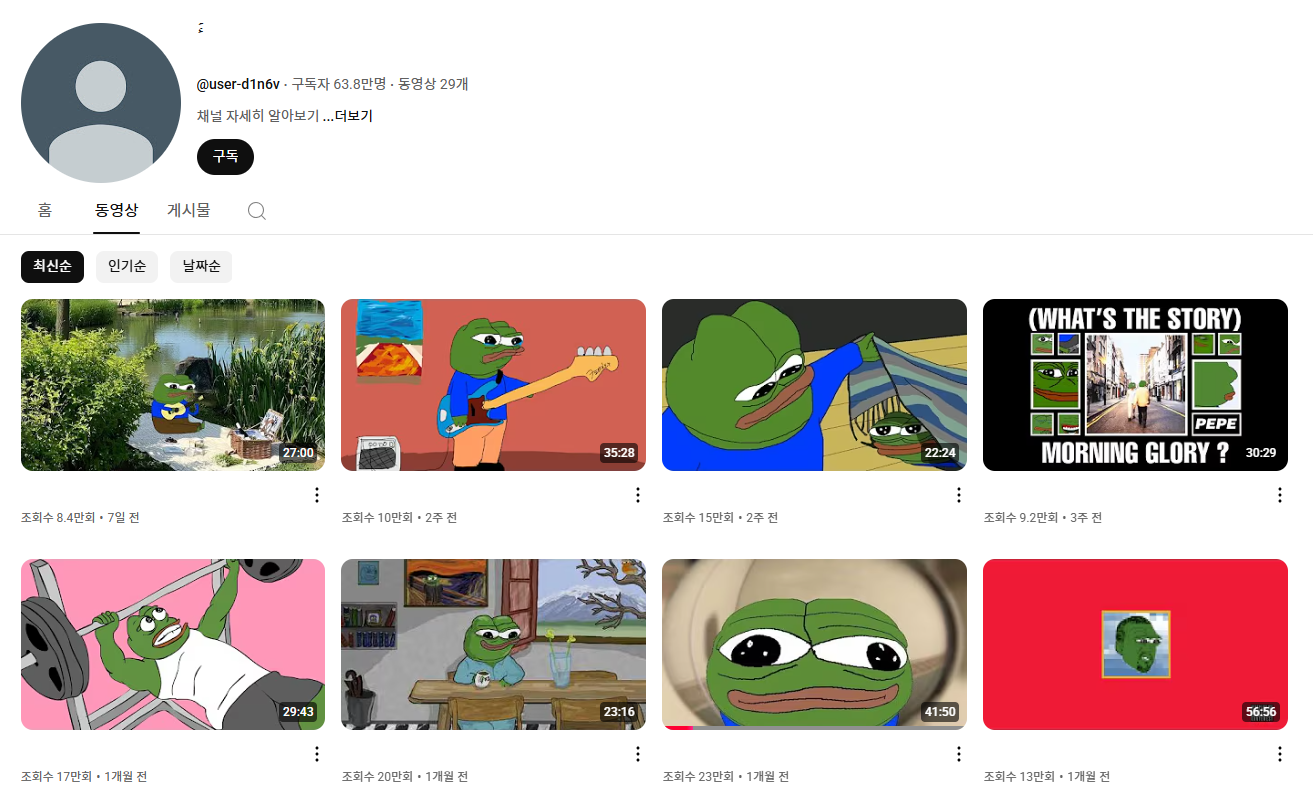The height and width of the screenshot is (797, 1313).
Task: Open more options for the 20만회 video
Action: coord(638,754)
